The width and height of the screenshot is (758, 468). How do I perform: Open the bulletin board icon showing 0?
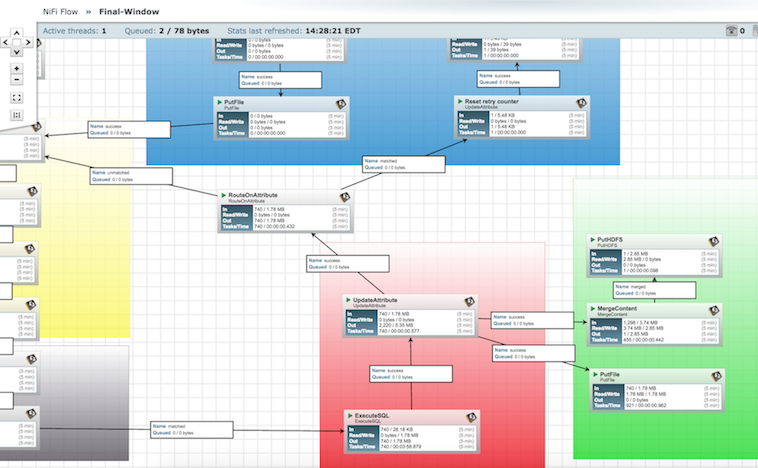coord(731,30)
